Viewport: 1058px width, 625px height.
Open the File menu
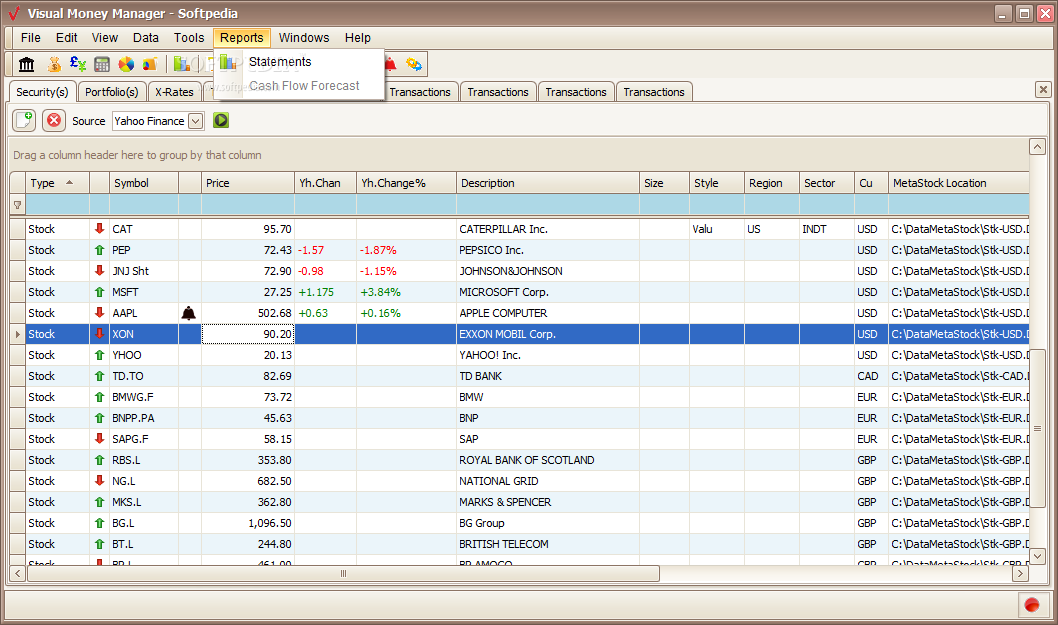pos(30,38)
